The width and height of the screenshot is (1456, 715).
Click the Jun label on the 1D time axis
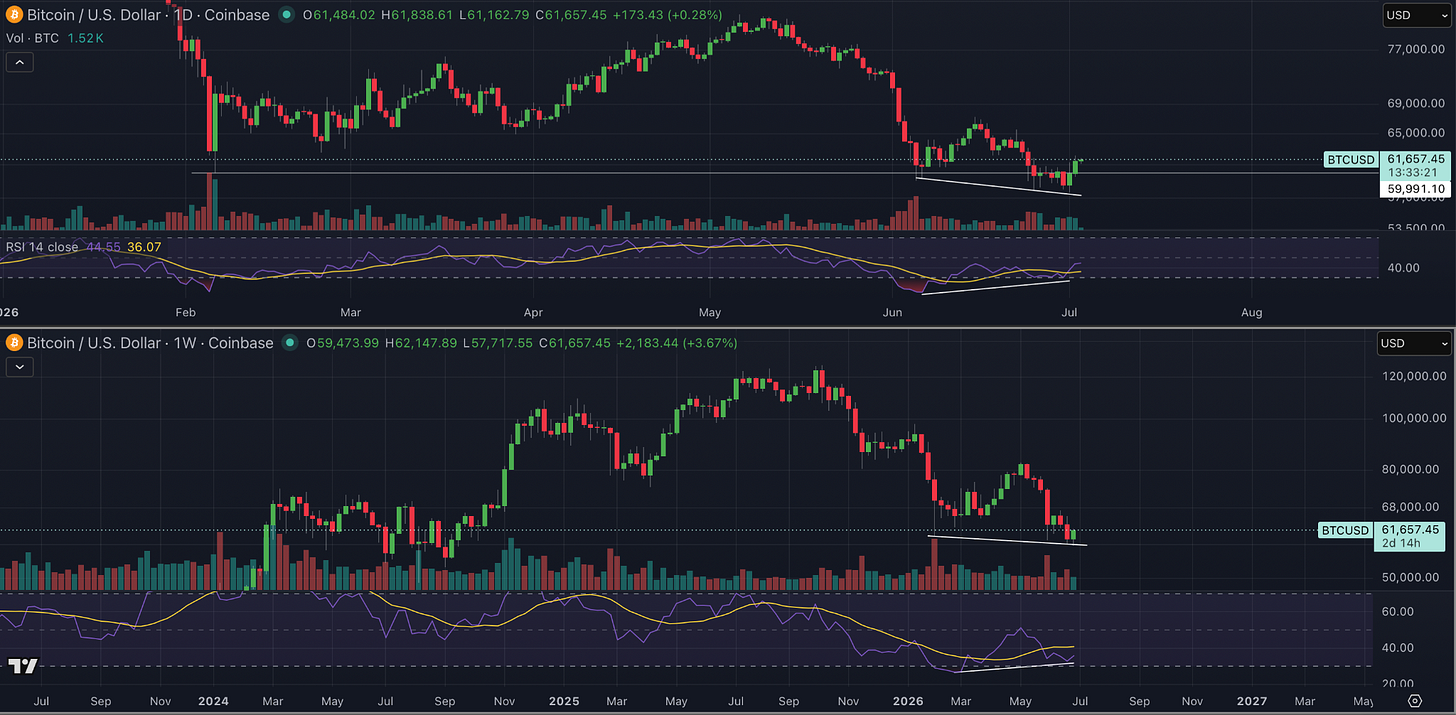(893, 312)
